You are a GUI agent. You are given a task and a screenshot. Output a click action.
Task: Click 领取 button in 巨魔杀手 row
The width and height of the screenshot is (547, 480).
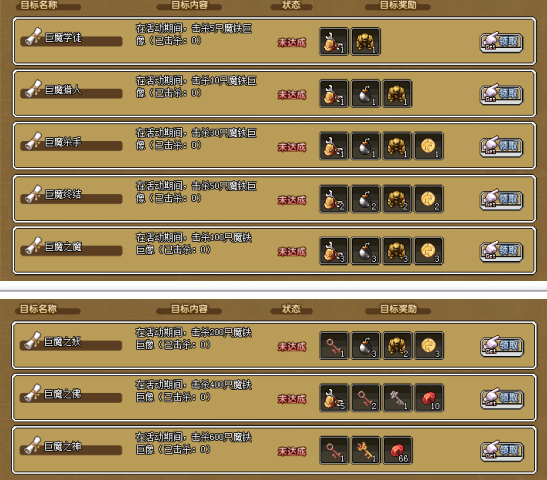[501, 147]
